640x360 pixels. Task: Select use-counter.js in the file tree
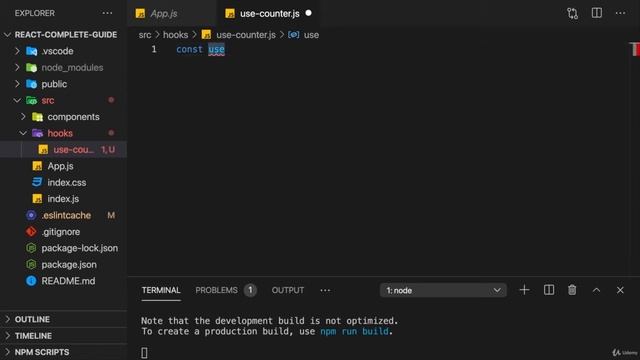63,149
